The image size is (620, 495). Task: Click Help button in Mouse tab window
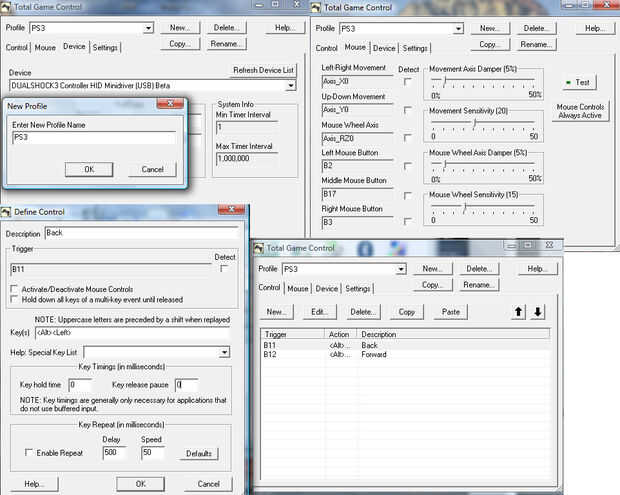(x=595, y=28)
